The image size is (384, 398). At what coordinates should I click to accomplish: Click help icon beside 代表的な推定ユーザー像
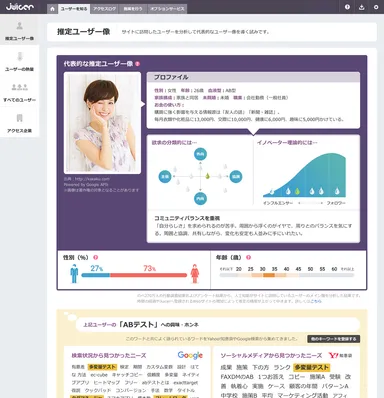click(x=137, y=64)
